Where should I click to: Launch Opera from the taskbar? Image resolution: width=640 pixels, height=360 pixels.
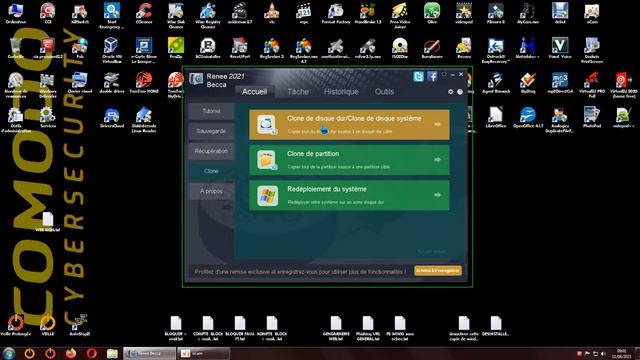tap(91, 353)
